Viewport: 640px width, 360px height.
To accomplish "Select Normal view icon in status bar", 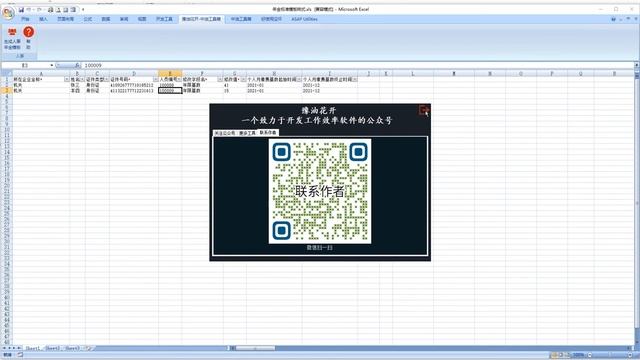I will point(554,356).
